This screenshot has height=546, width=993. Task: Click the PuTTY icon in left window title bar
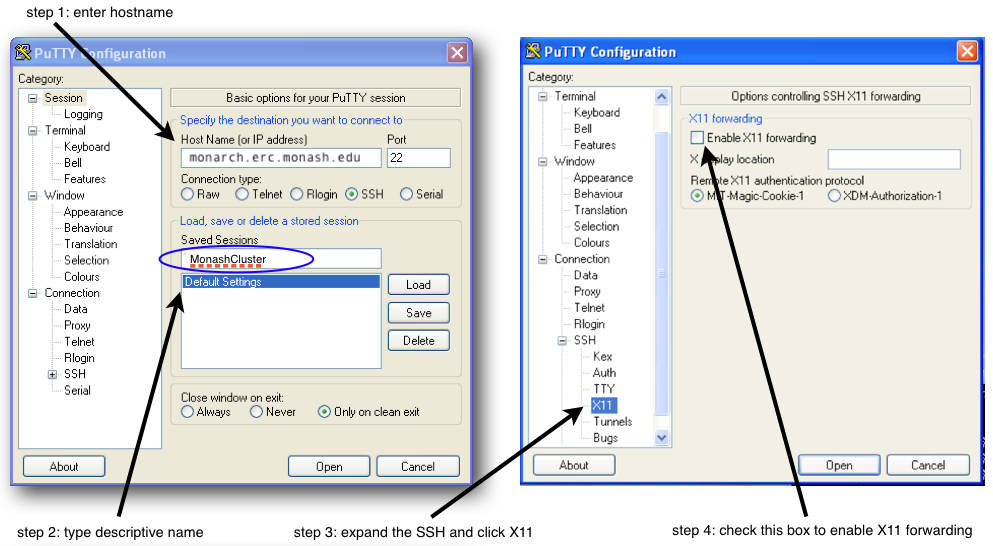[23, 53]
